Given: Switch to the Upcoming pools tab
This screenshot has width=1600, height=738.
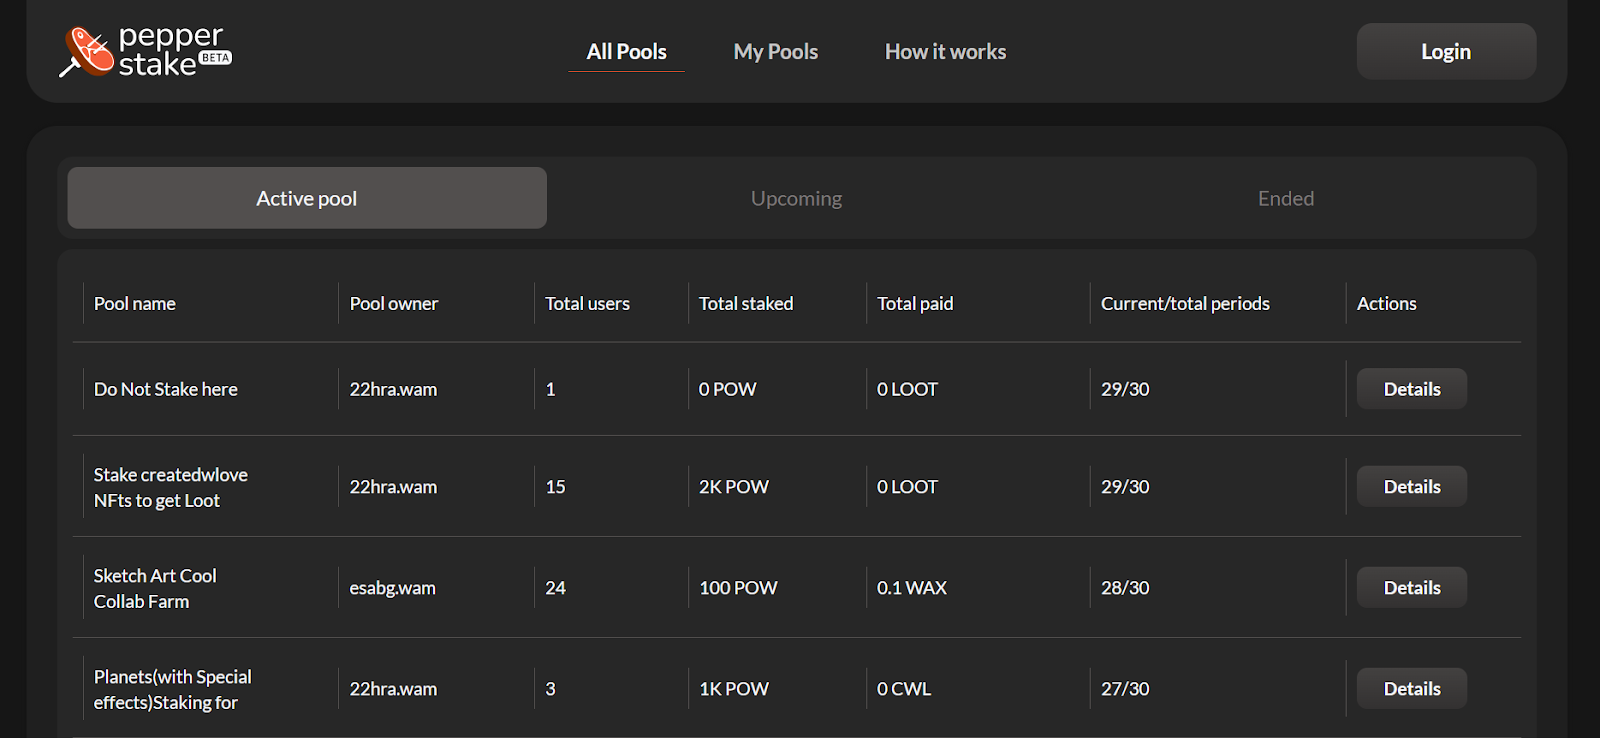Looking at the screenshot, I should click(x=796, y=198).
